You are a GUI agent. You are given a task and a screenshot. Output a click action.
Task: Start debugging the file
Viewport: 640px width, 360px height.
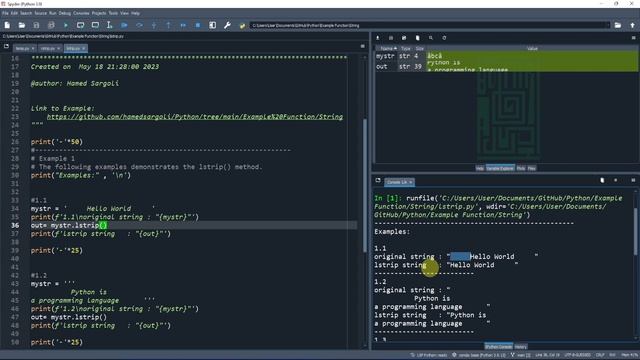click(x=124, y=25)
